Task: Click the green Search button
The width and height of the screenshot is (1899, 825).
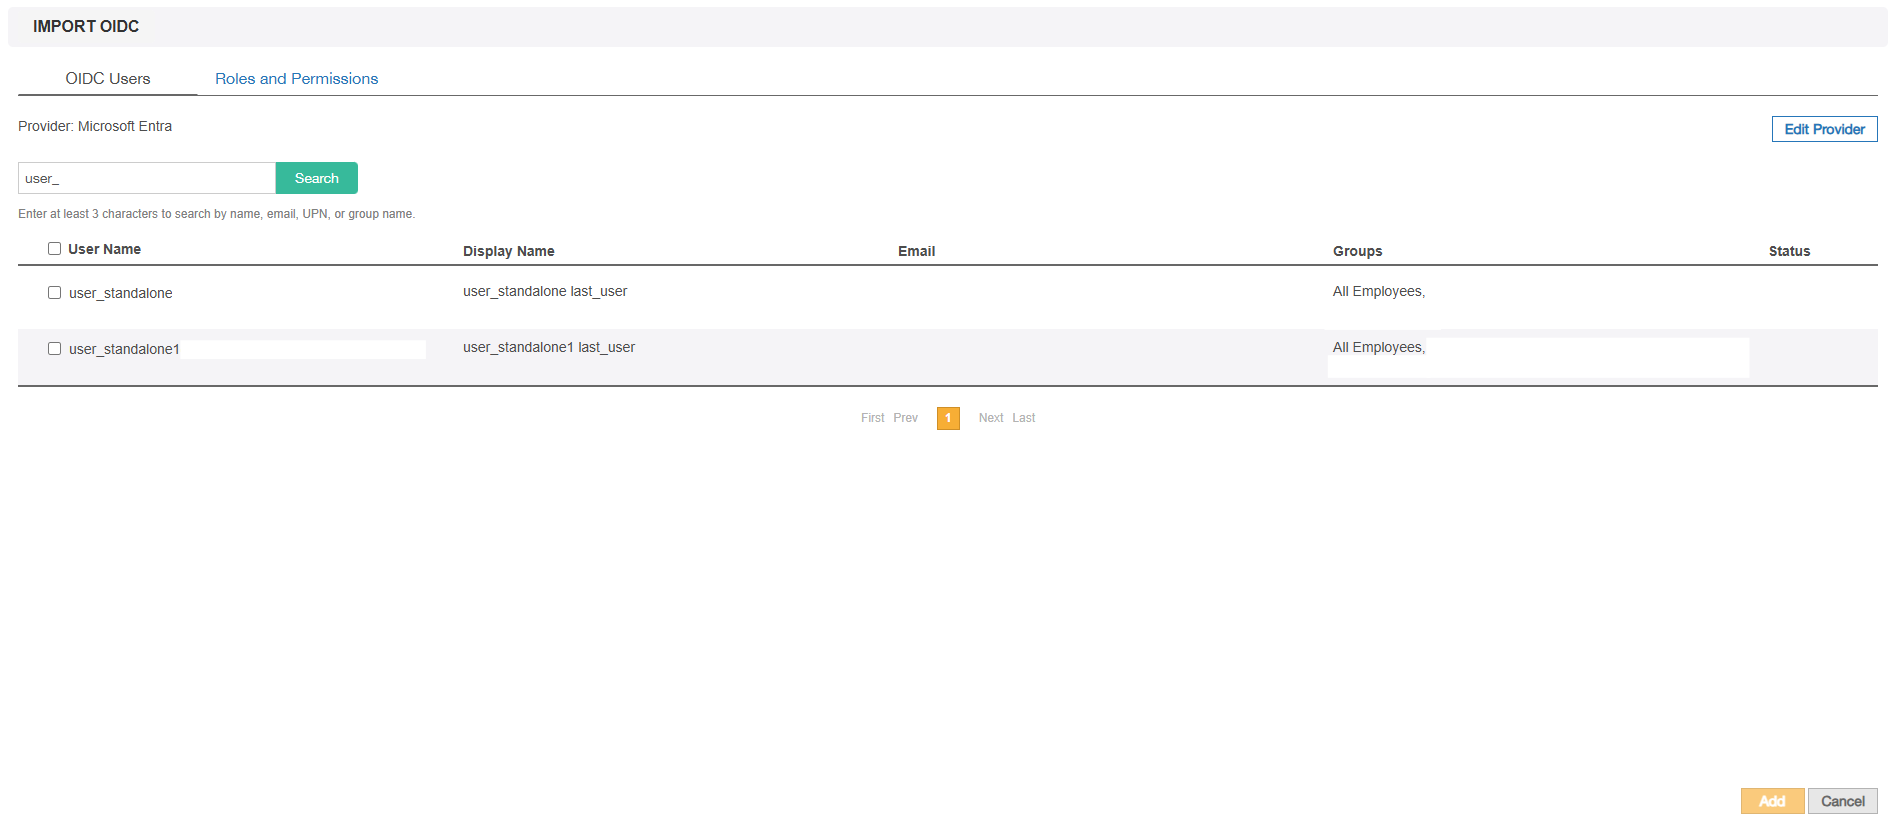Action: [x=316, y=178]
